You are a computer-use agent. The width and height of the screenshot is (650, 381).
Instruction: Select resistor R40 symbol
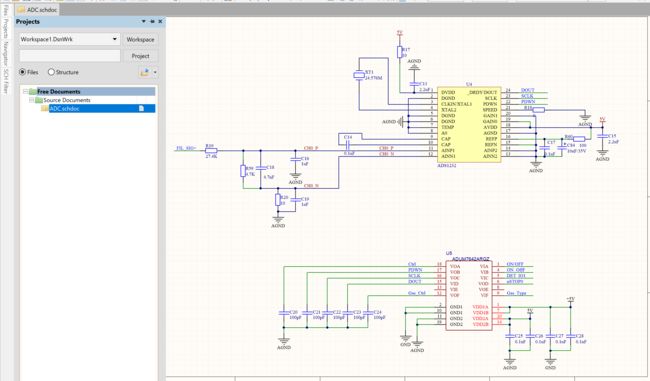[579, 139]
